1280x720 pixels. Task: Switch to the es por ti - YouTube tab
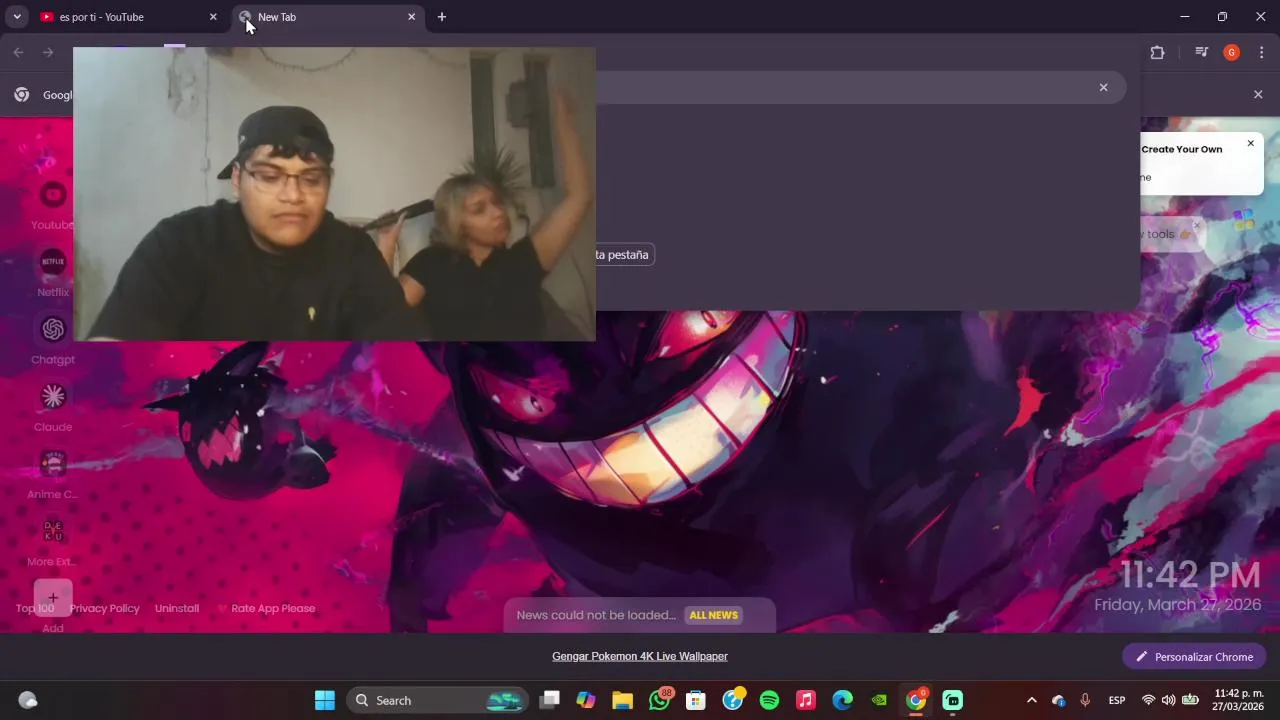(128, 17)
